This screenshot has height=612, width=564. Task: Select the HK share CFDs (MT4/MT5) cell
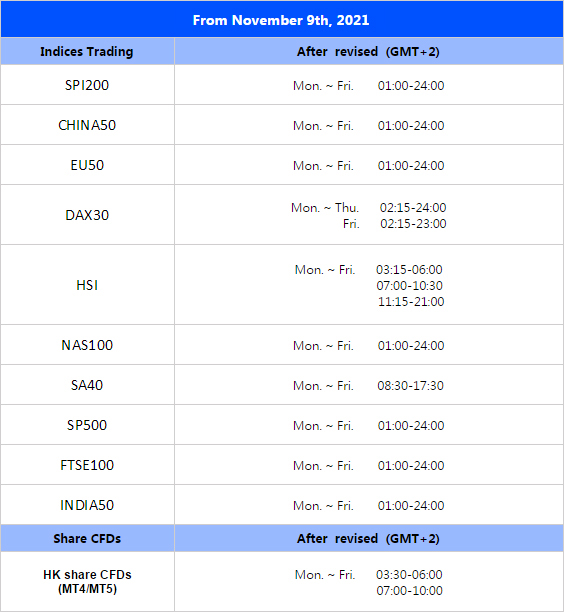(x=87, y=582)
